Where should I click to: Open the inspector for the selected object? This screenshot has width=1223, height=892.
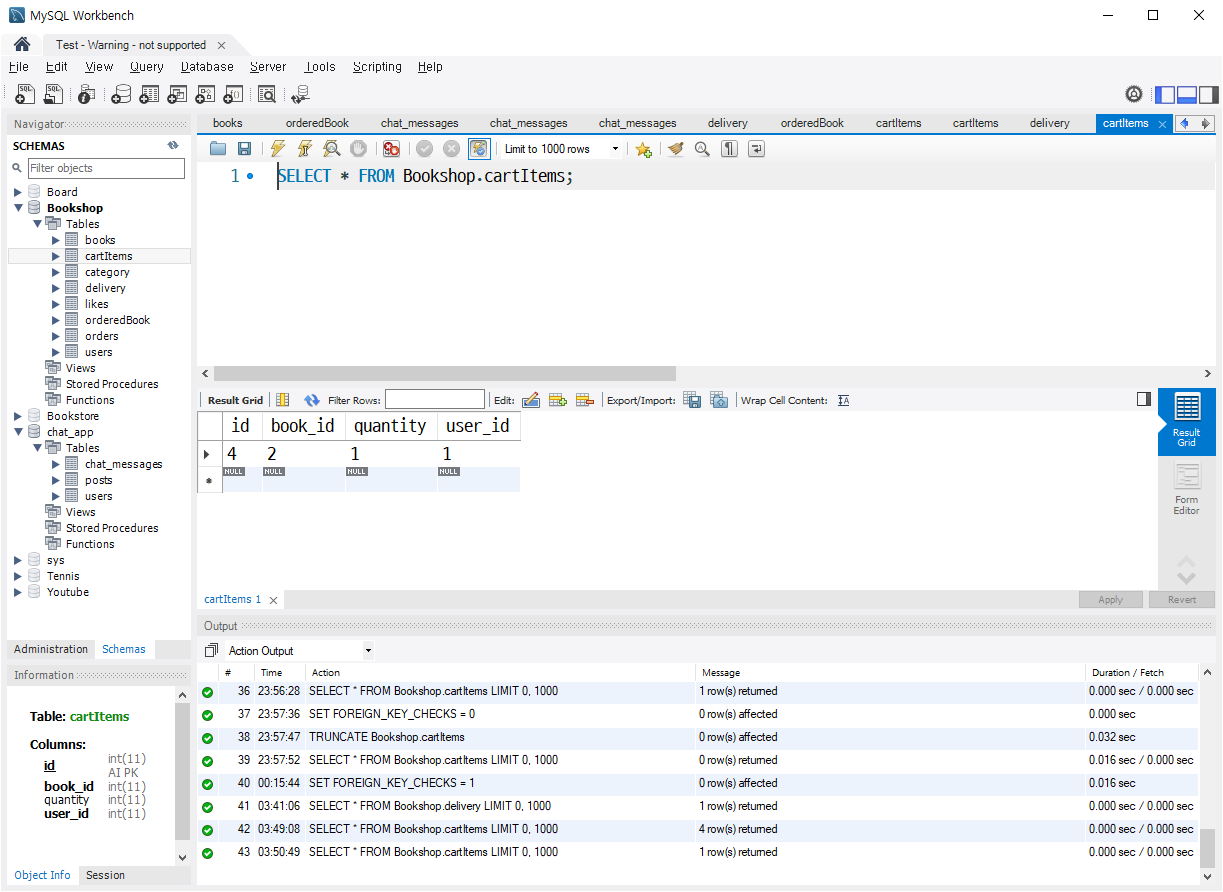coord(87,94)
